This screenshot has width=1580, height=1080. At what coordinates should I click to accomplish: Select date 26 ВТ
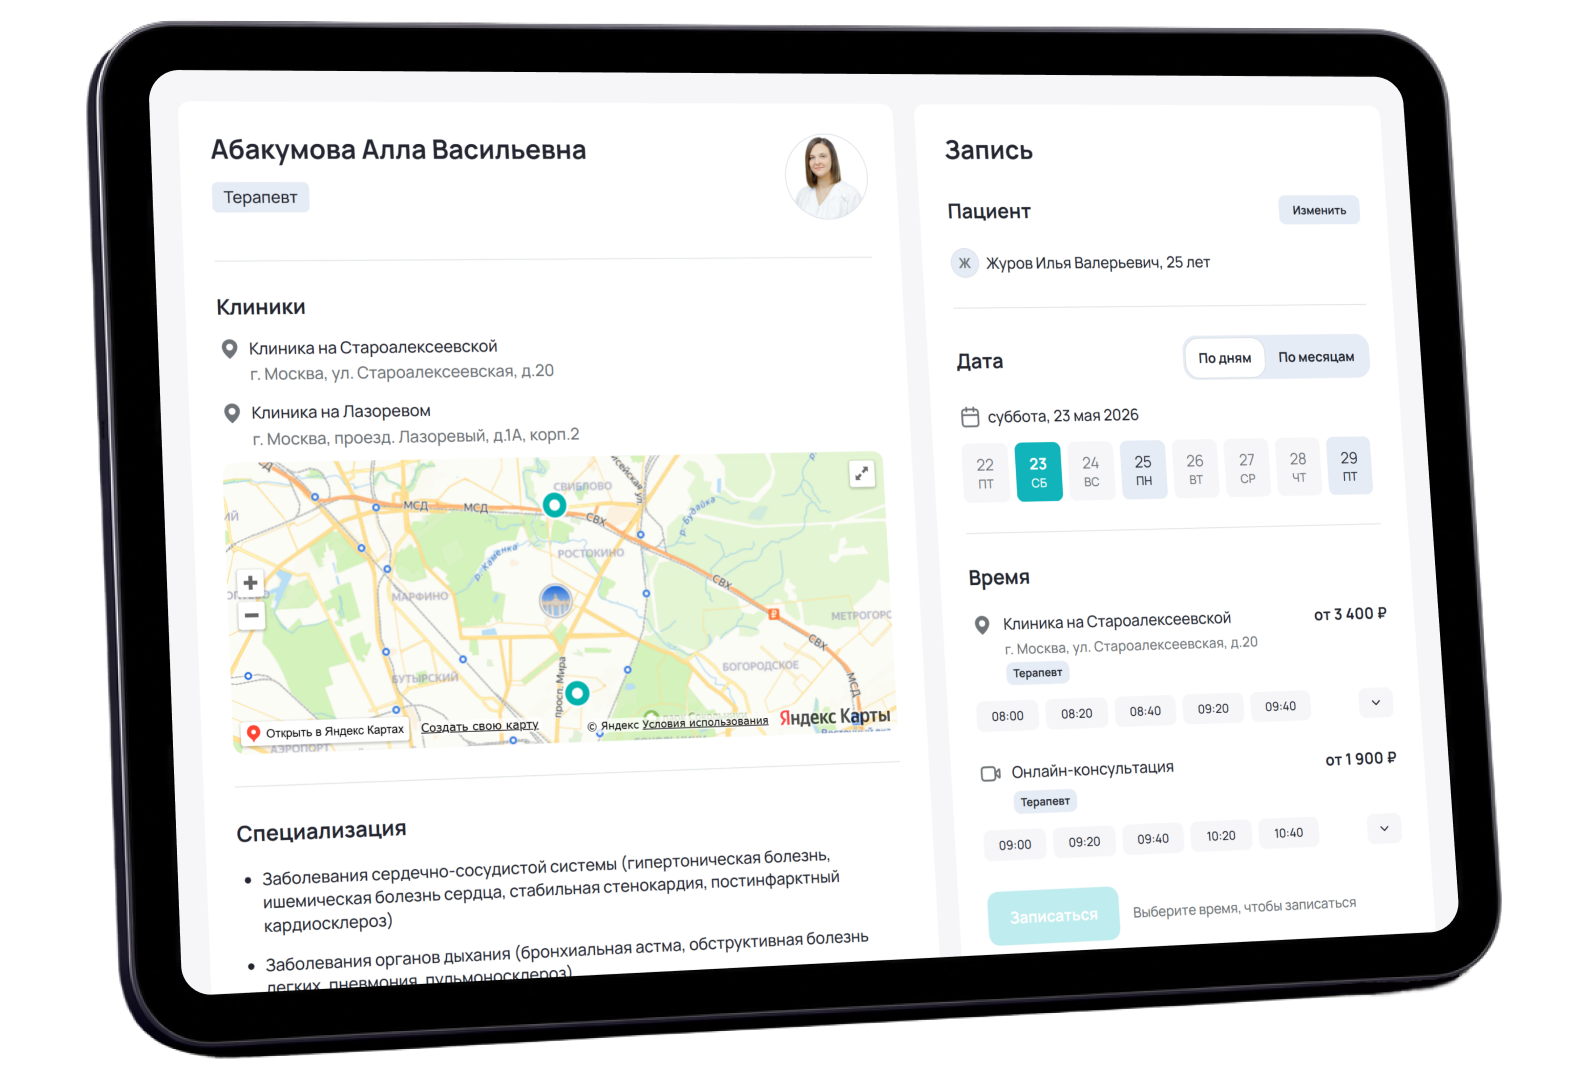click(1195, 469)
